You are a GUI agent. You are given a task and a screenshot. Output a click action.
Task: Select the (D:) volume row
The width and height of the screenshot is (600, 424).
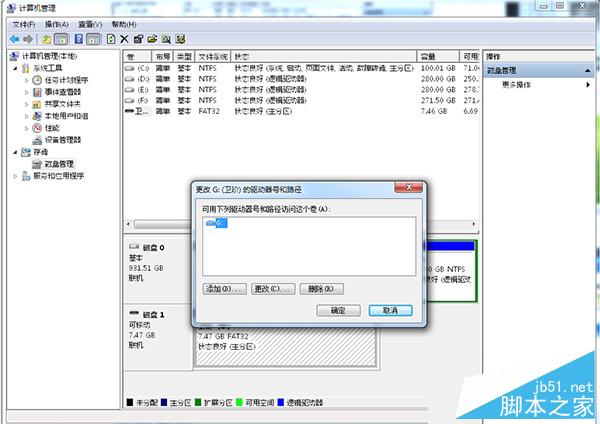click(x=301, y=79)
